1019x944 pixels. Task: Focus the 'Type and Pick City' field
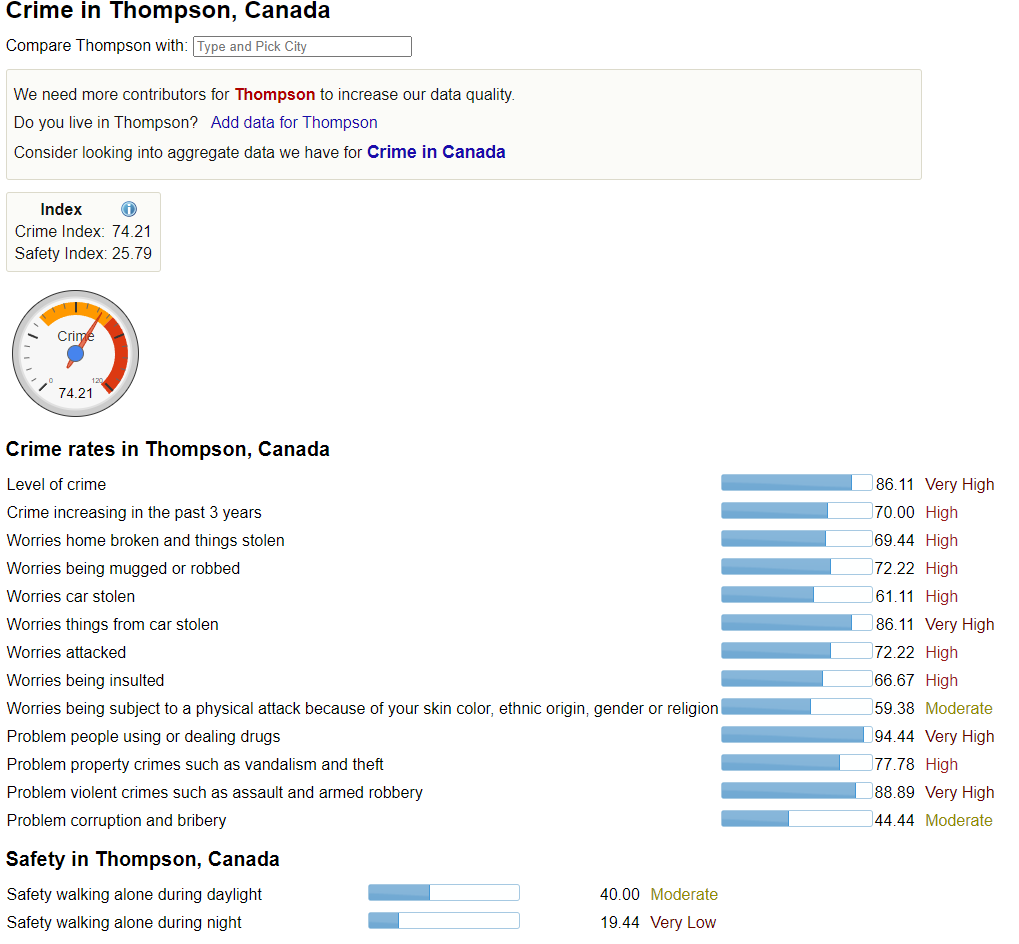click(x=302, y=46)
